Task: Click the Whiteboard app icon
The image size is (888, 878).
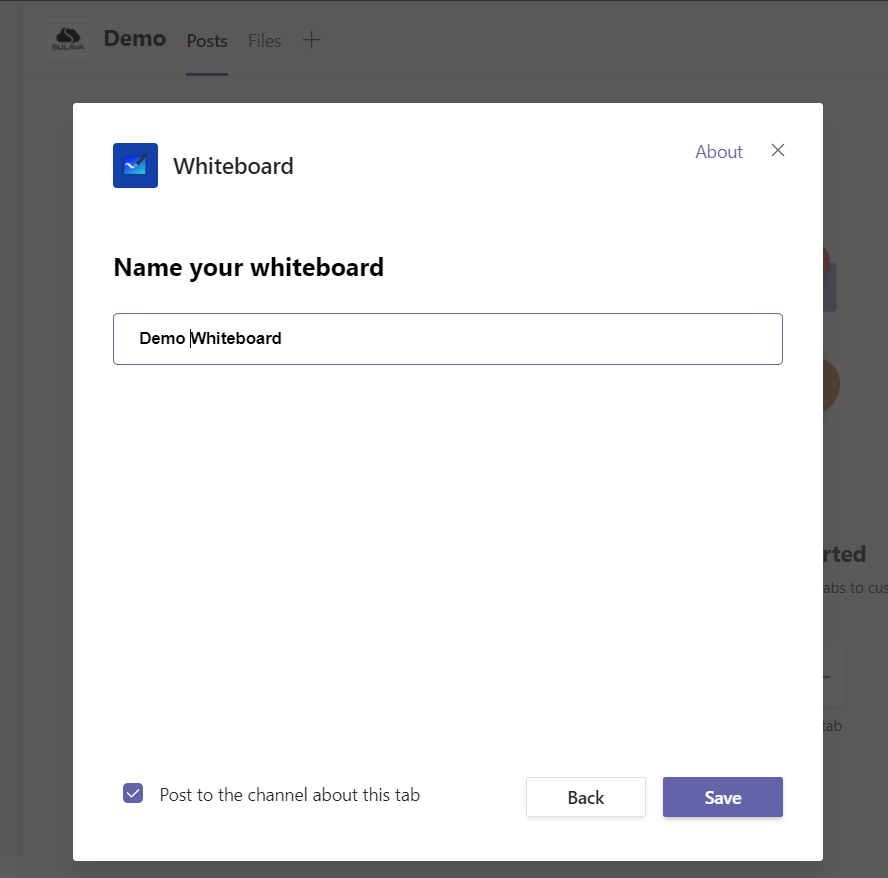Action: tap(135, 166)
